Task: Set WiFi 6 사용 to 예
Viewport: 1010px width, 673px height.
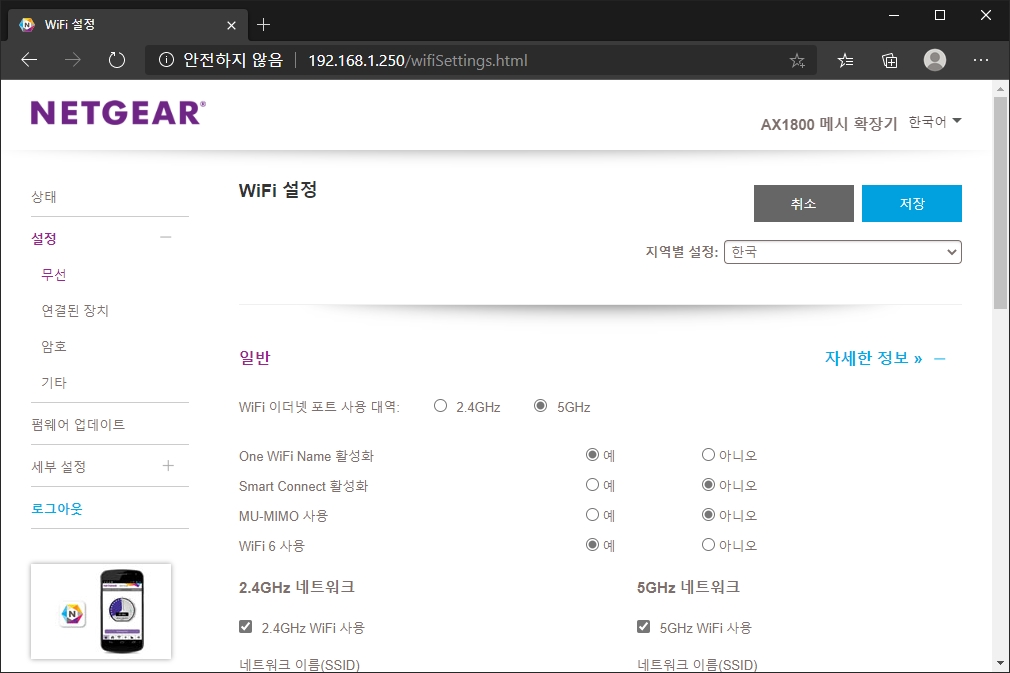Action: point(593,545)
